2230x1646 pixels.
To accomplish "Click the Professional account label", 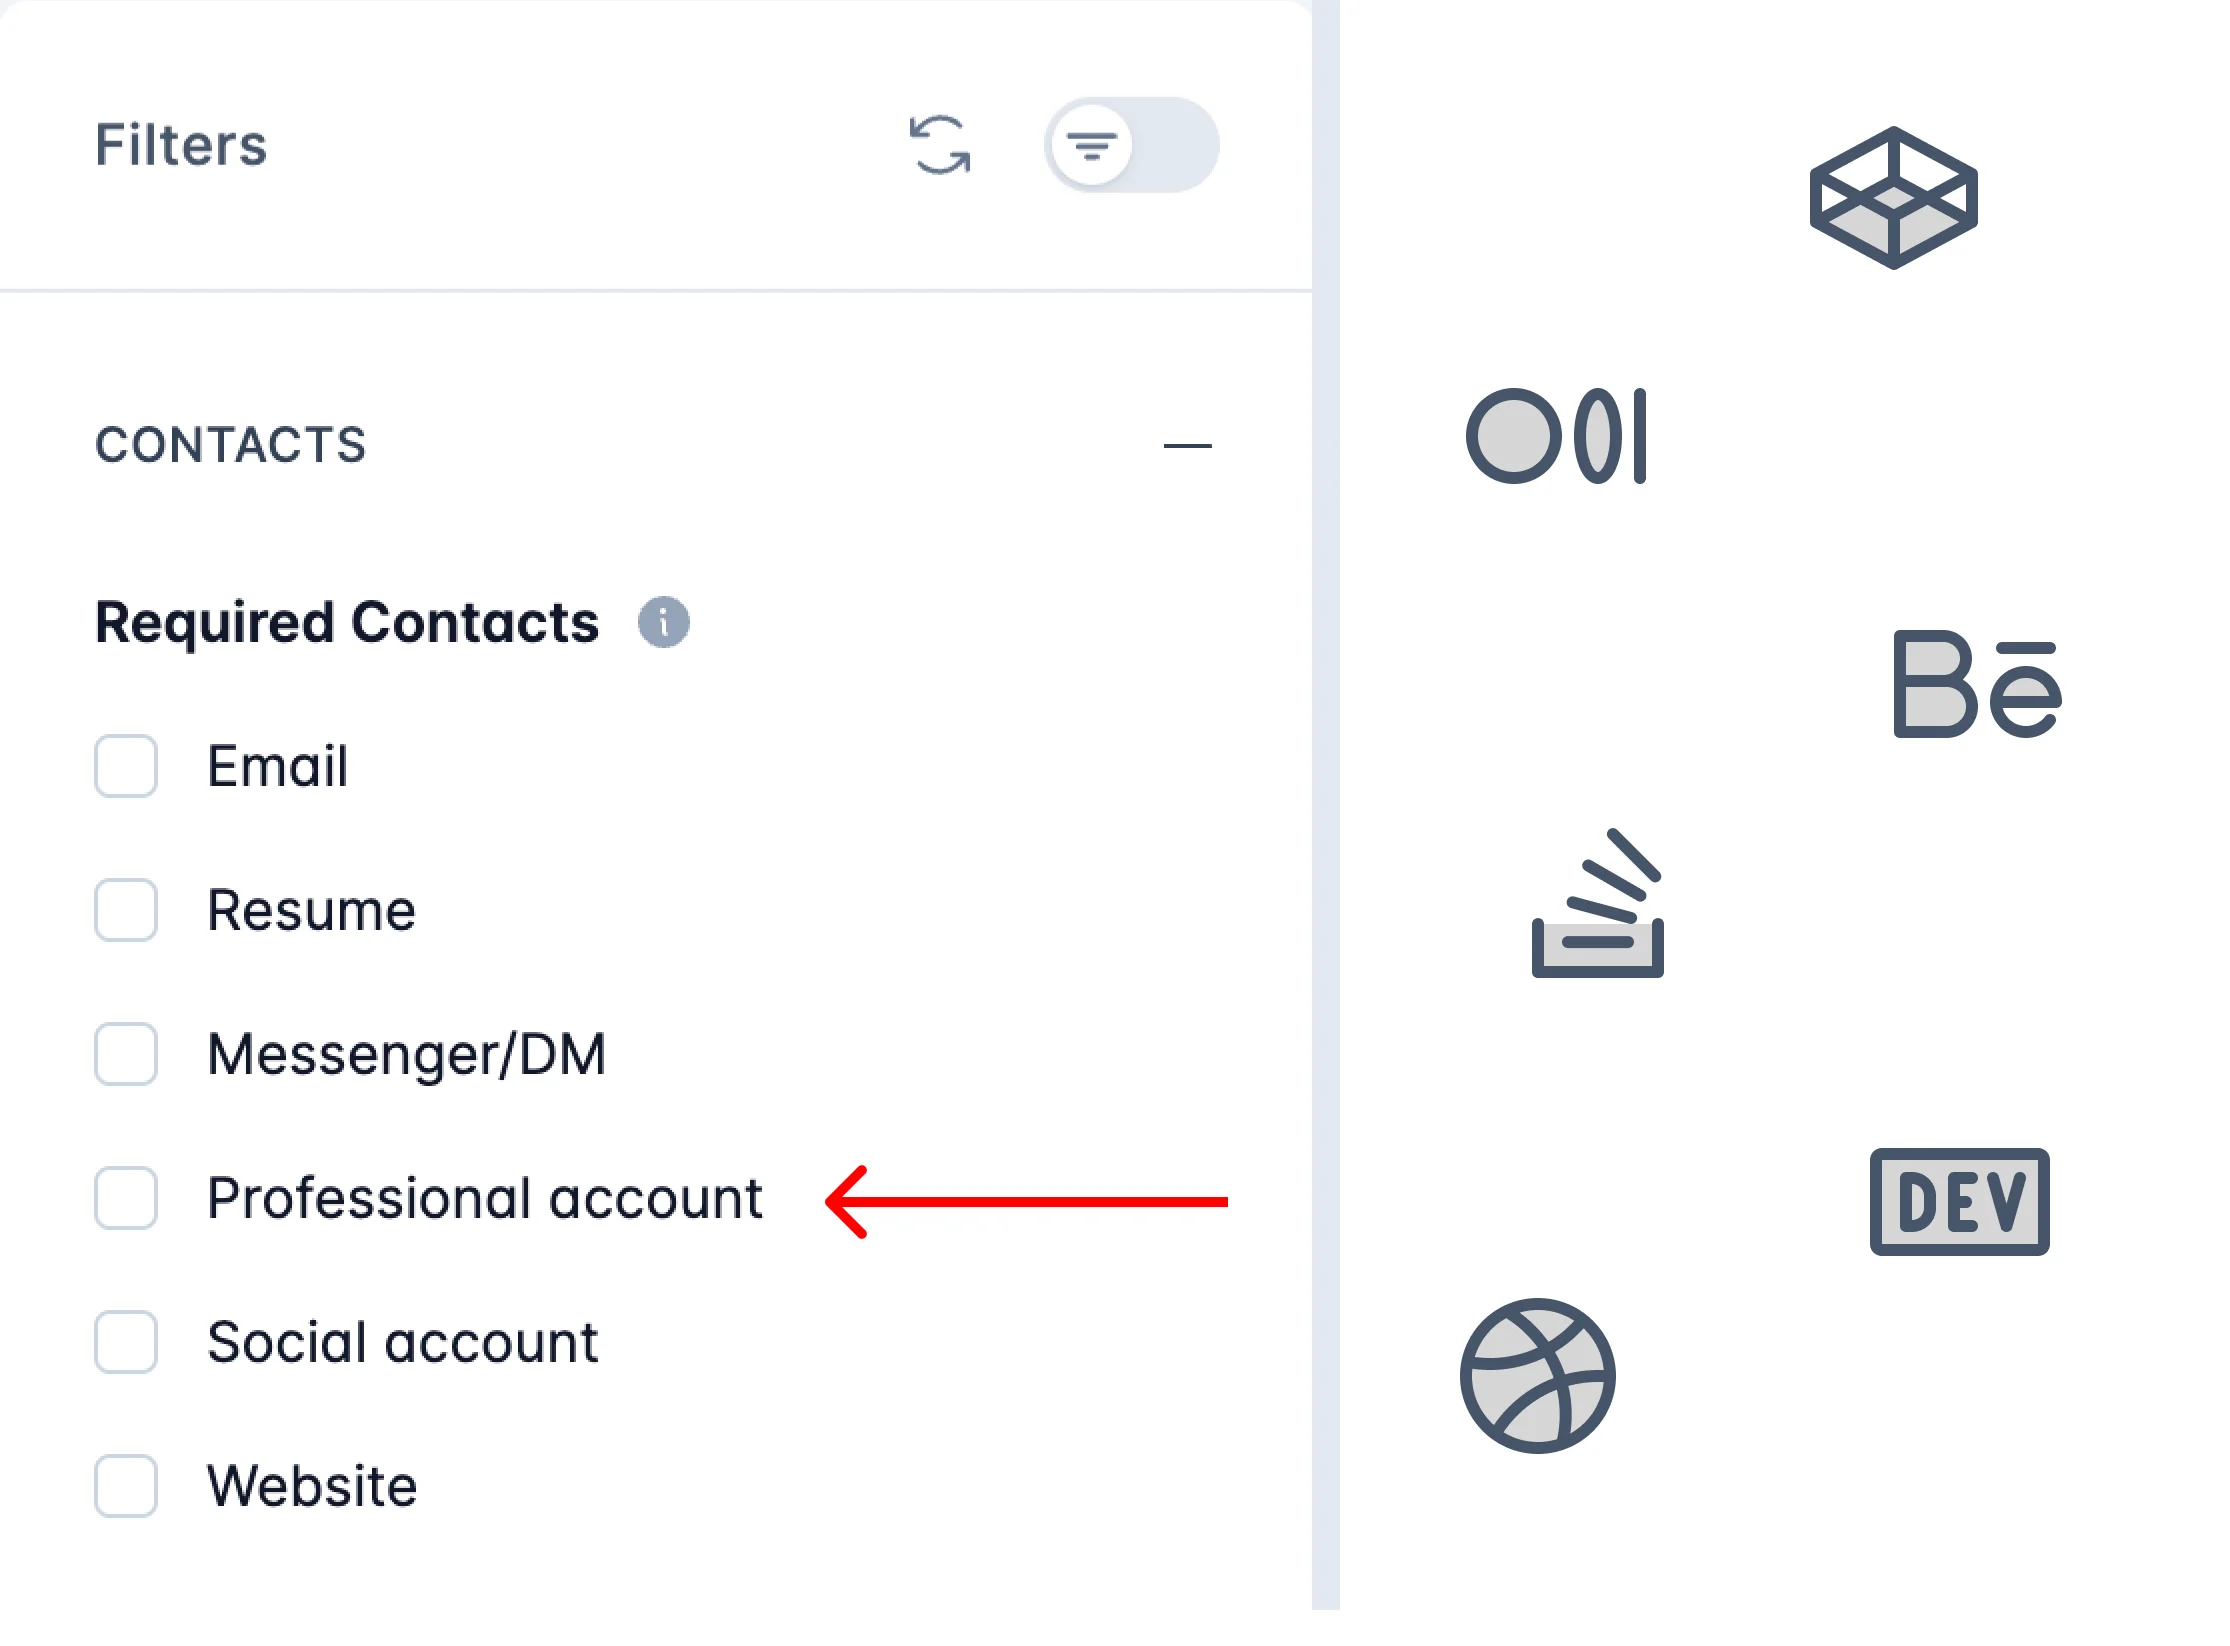I will 485,1198.
